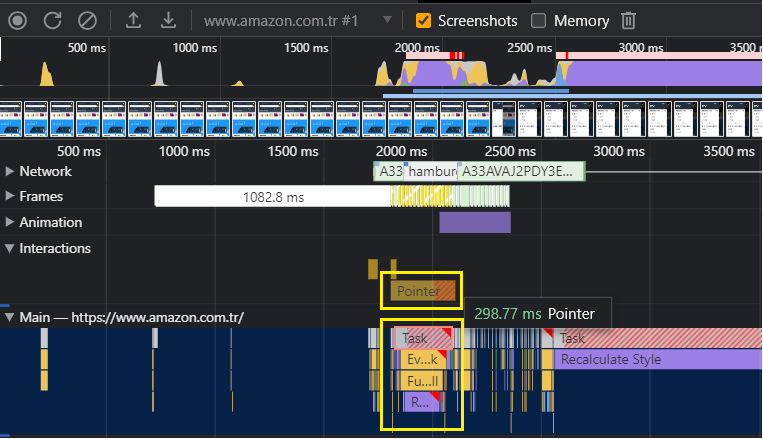Viewport: 763px width, 439px height.
Task: Select the hamburger network request bar
Action: (431, 171)
